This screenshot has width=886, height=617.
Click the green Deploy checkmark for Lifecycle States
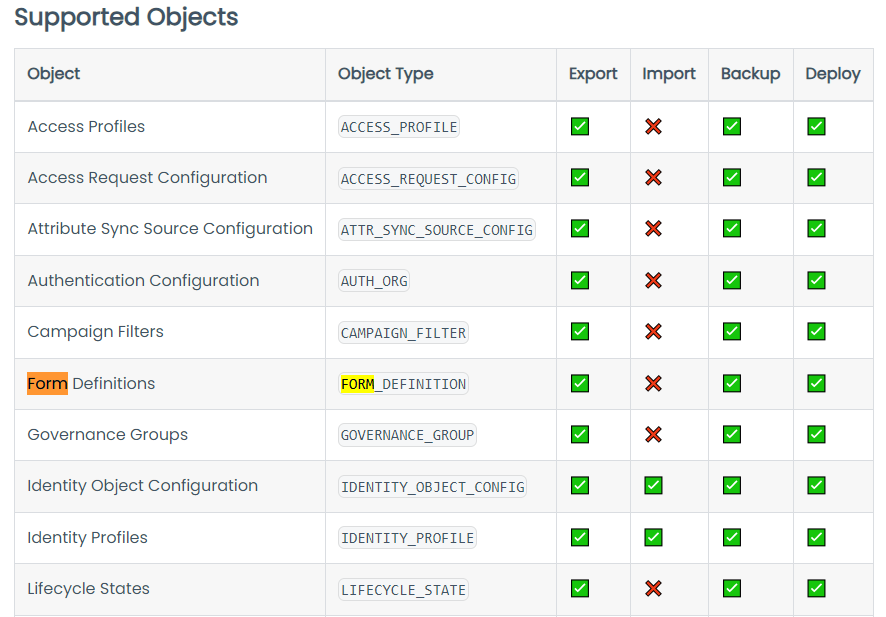tap(816, 589)
